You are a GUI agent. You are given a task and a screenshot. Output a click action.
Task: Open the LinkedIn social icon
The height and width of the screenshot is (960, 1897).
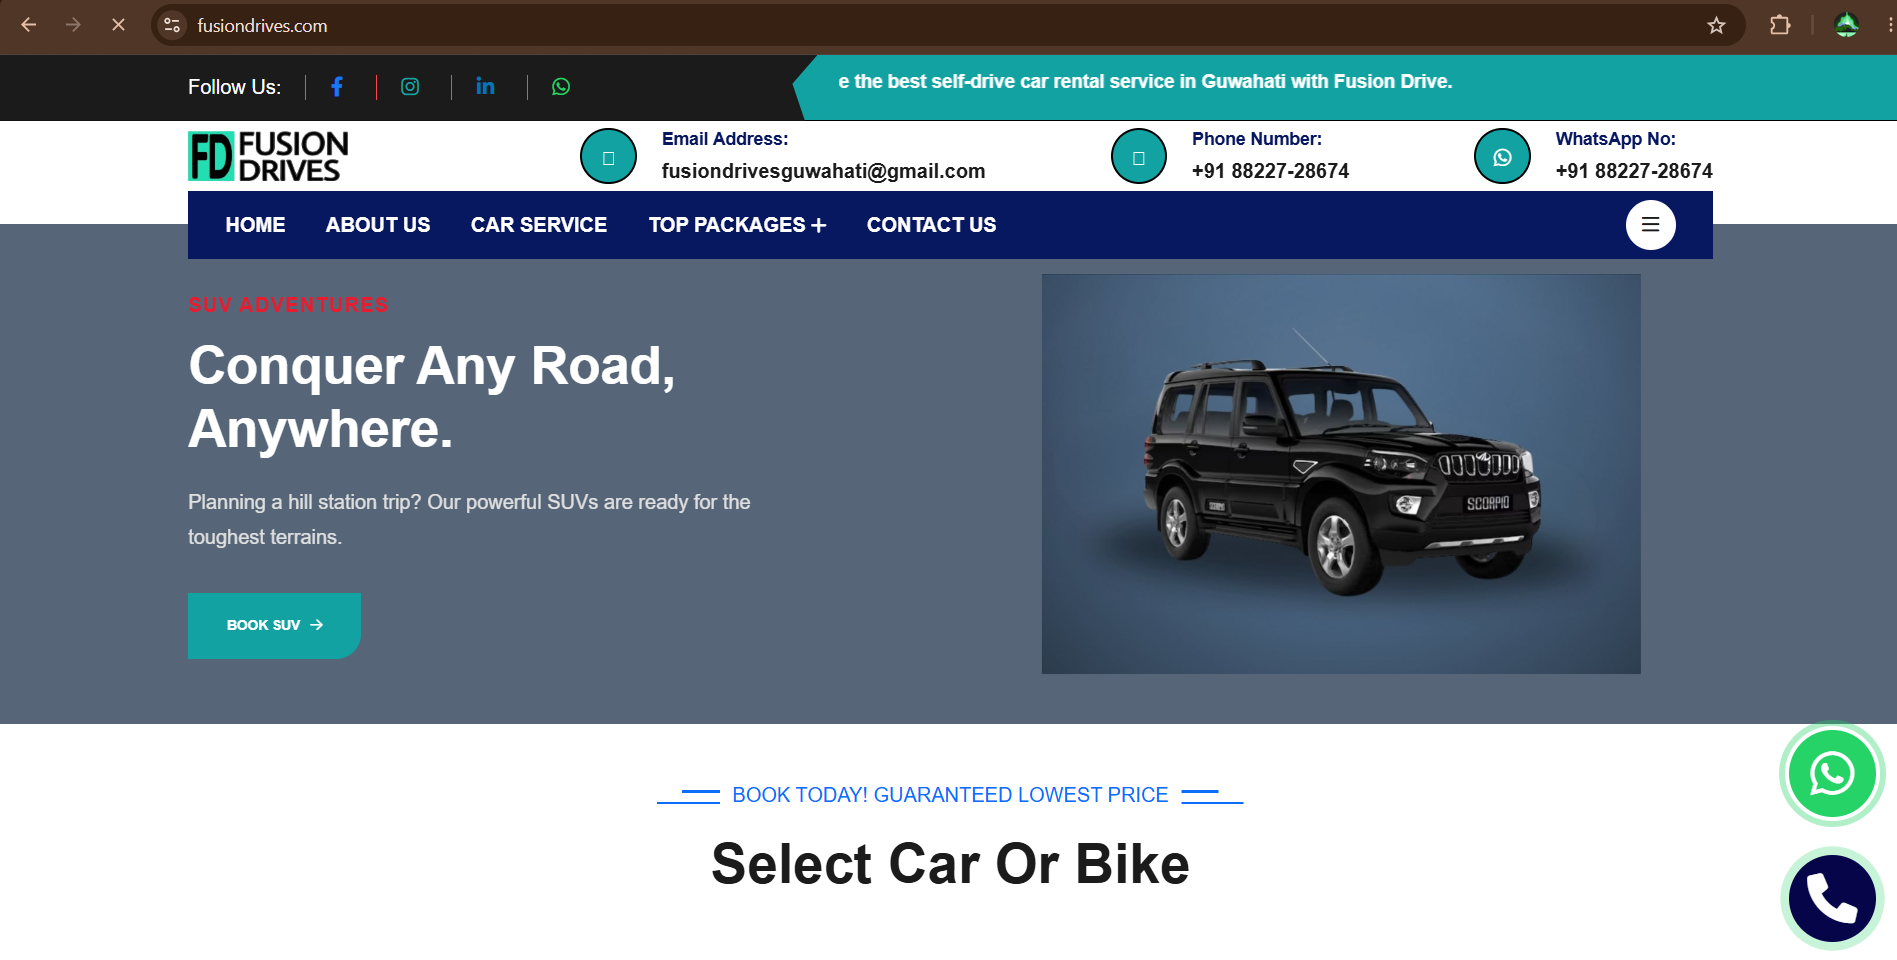click(485, 87)
